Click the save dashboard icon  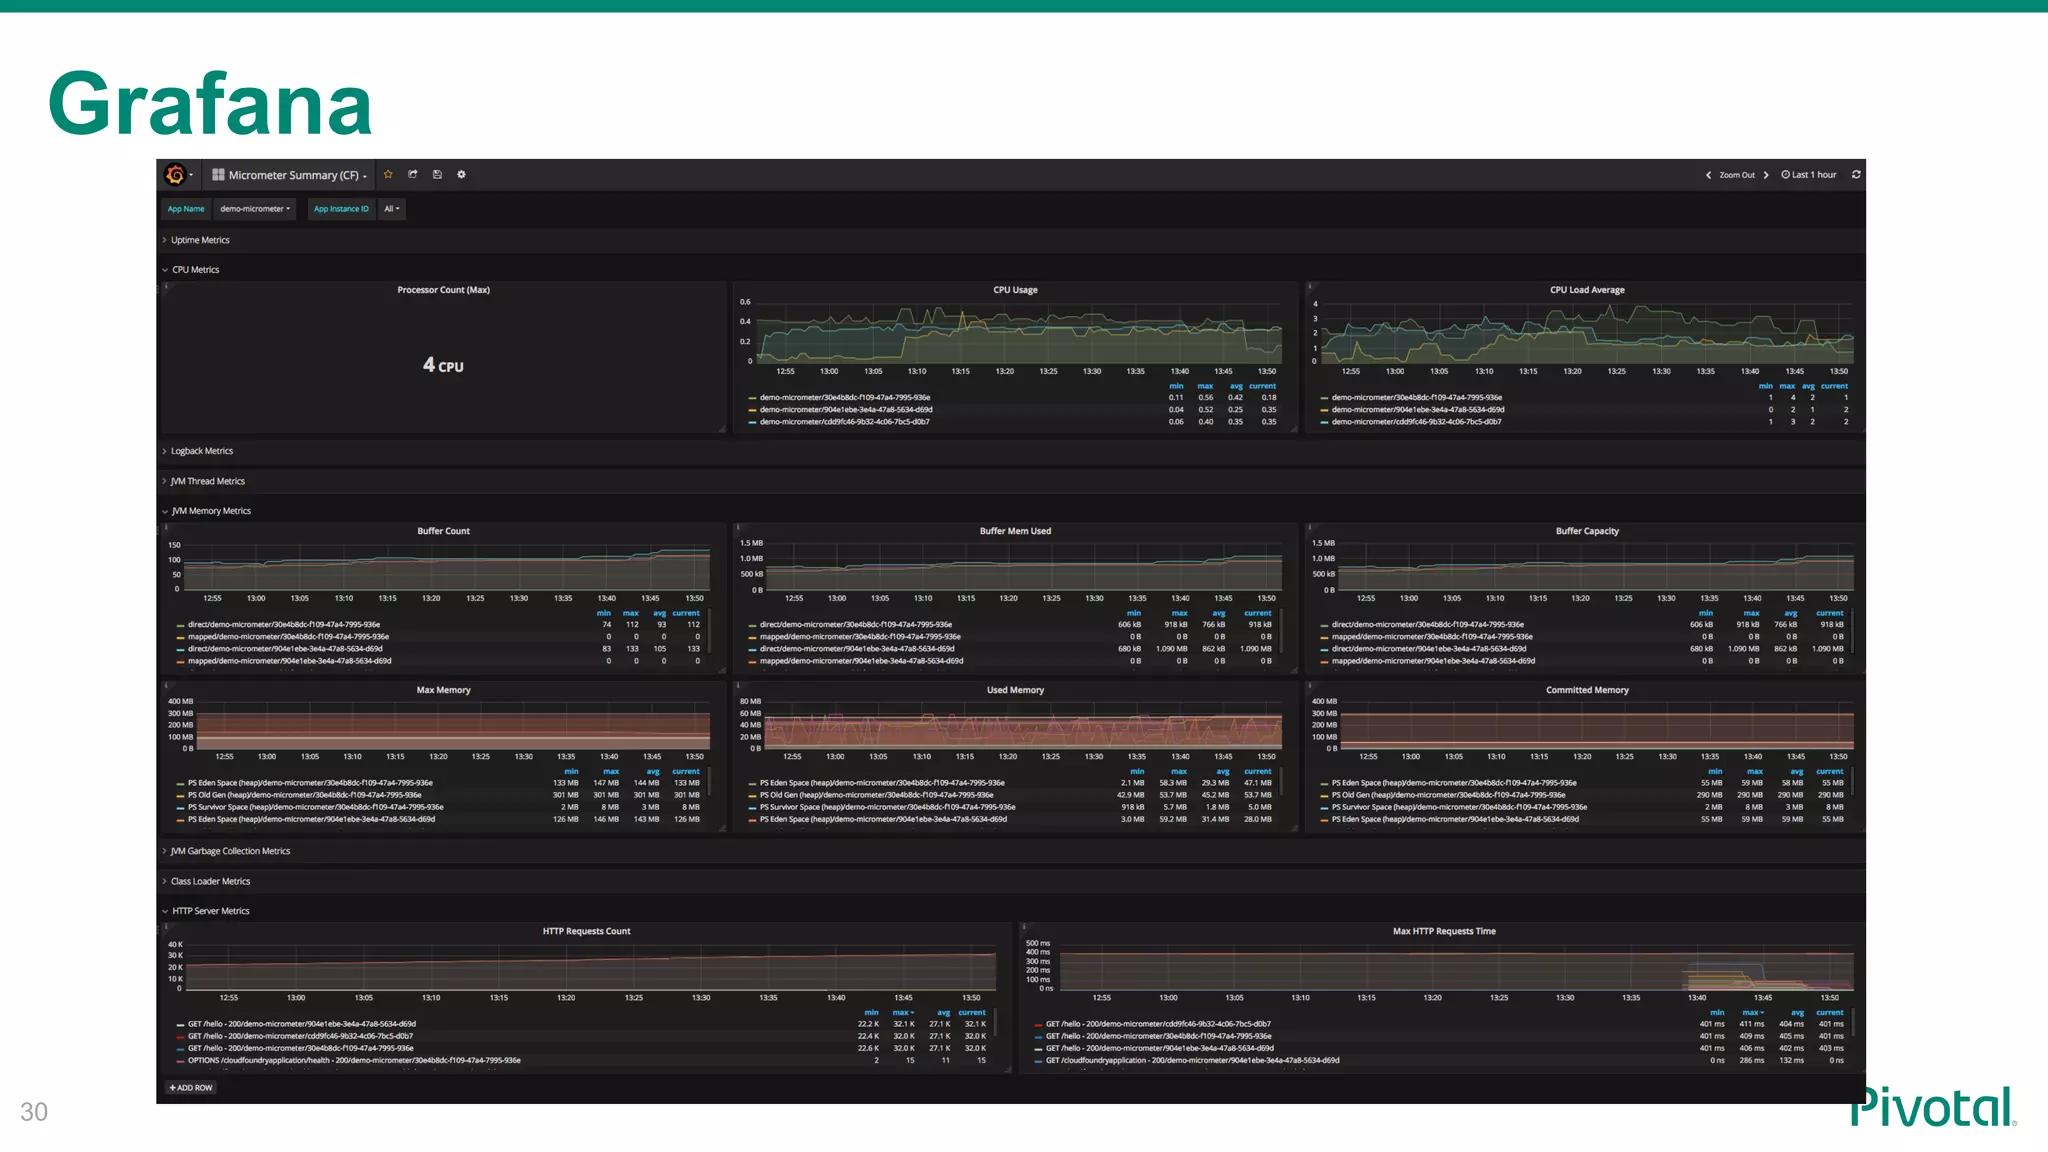tap(437, 175)
